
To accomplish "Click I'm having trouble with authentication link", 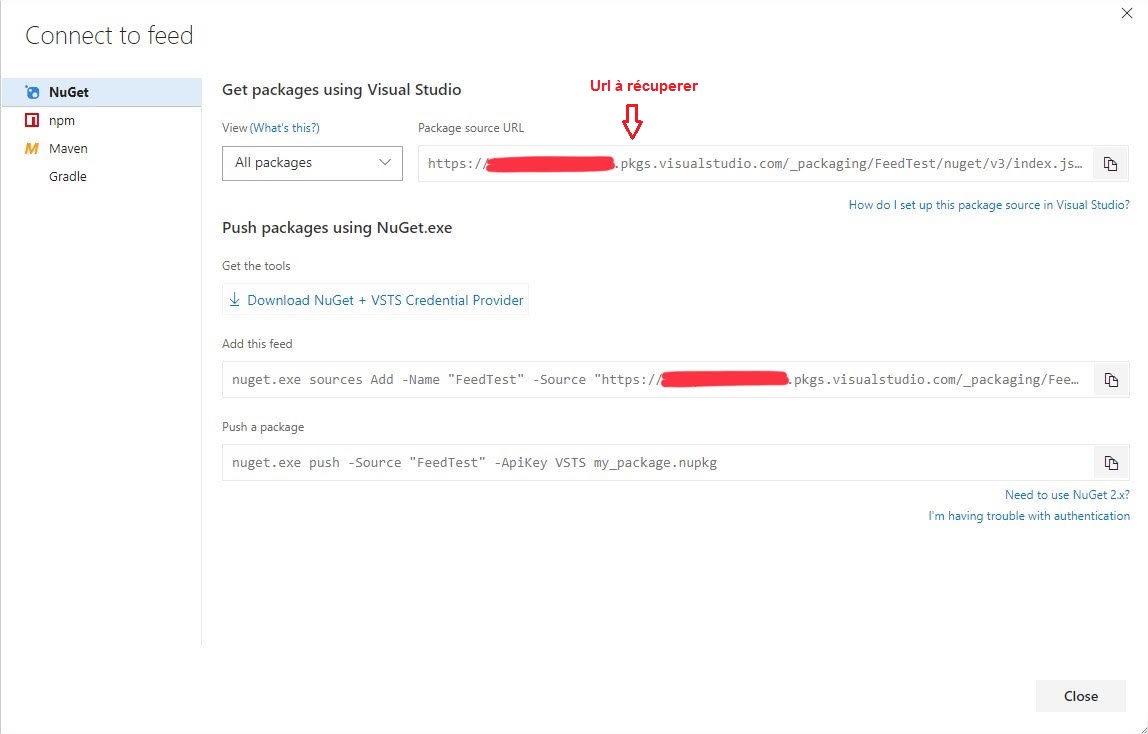I will 1029,516.
